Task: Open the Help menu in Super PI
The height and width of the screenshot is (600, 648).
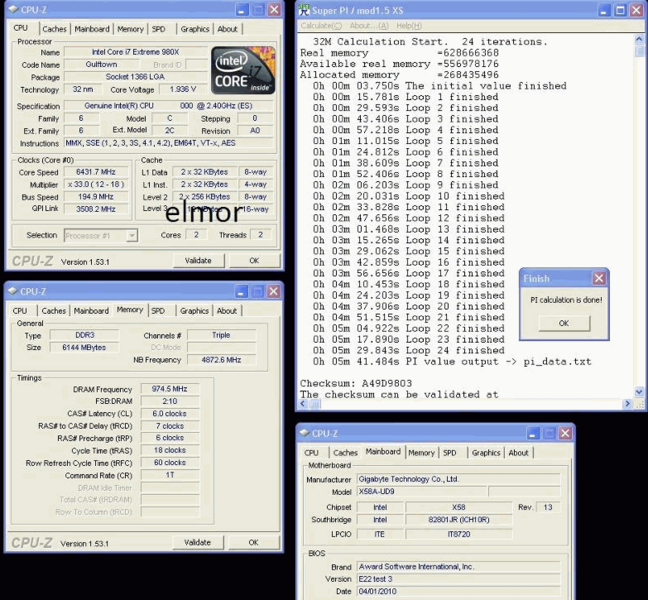Action: coord(408,25)
